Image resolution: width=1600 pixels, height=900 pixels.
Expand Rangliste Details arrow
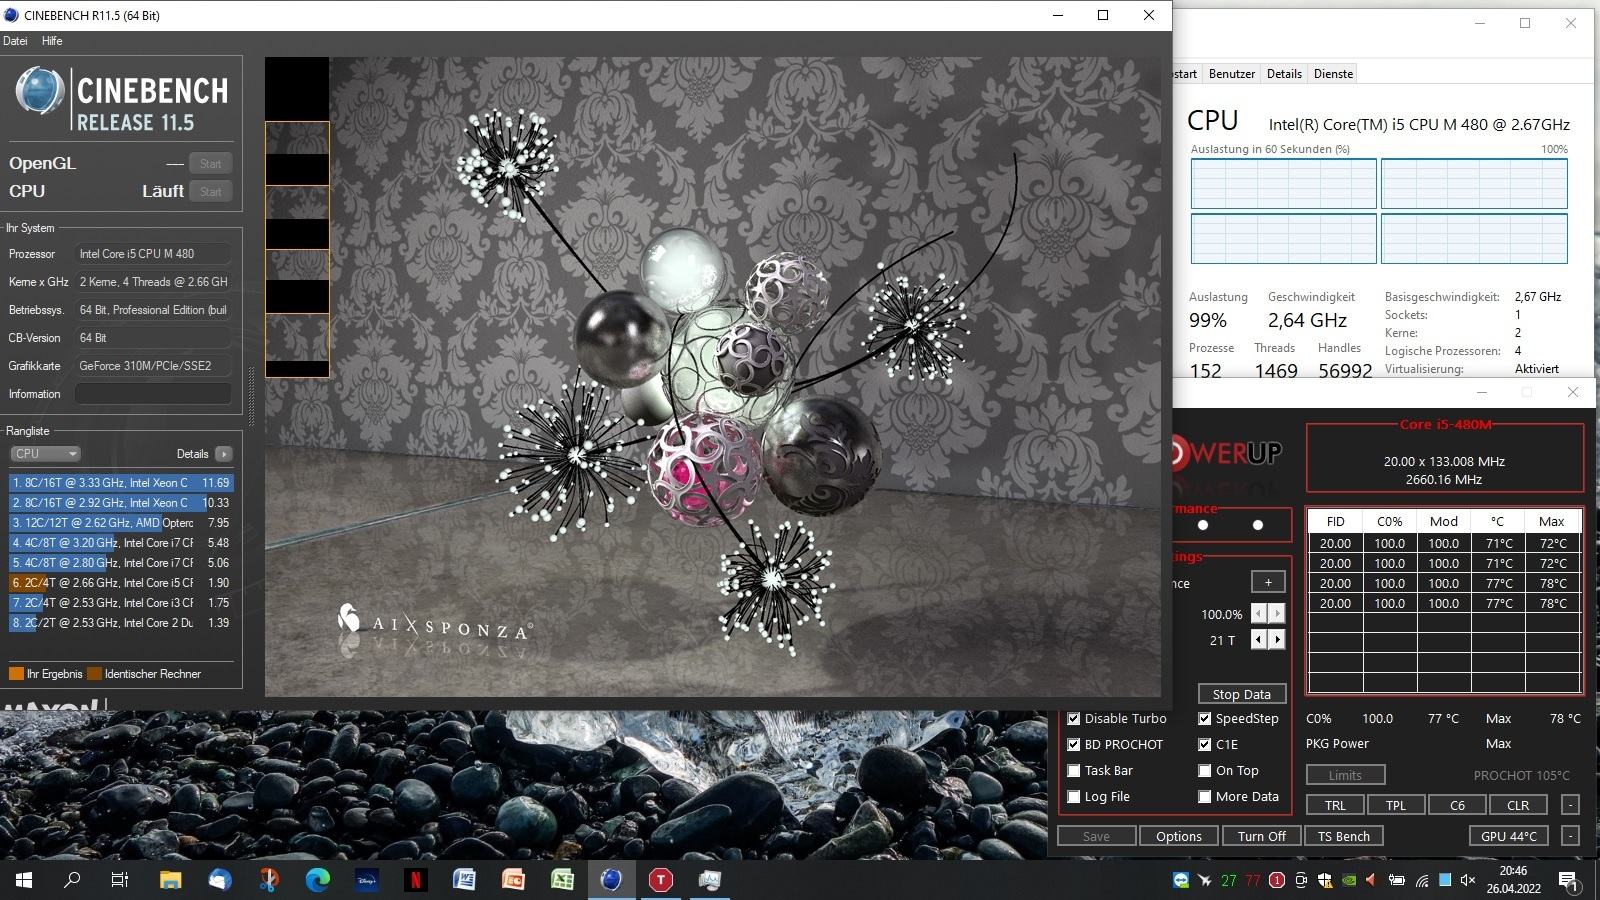click(x=223, y=454)
